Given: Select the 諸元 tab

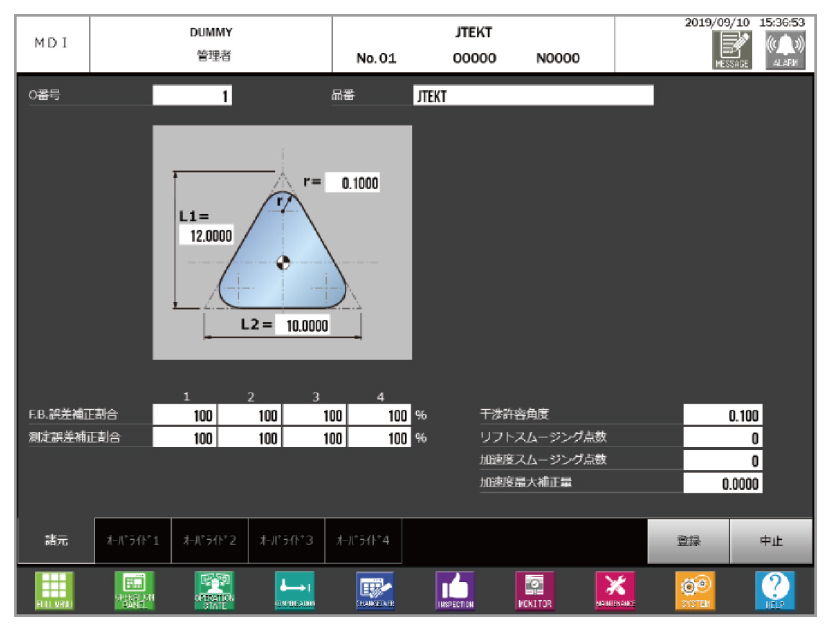Looking at the screenshot, I should (x=56, y=540).
